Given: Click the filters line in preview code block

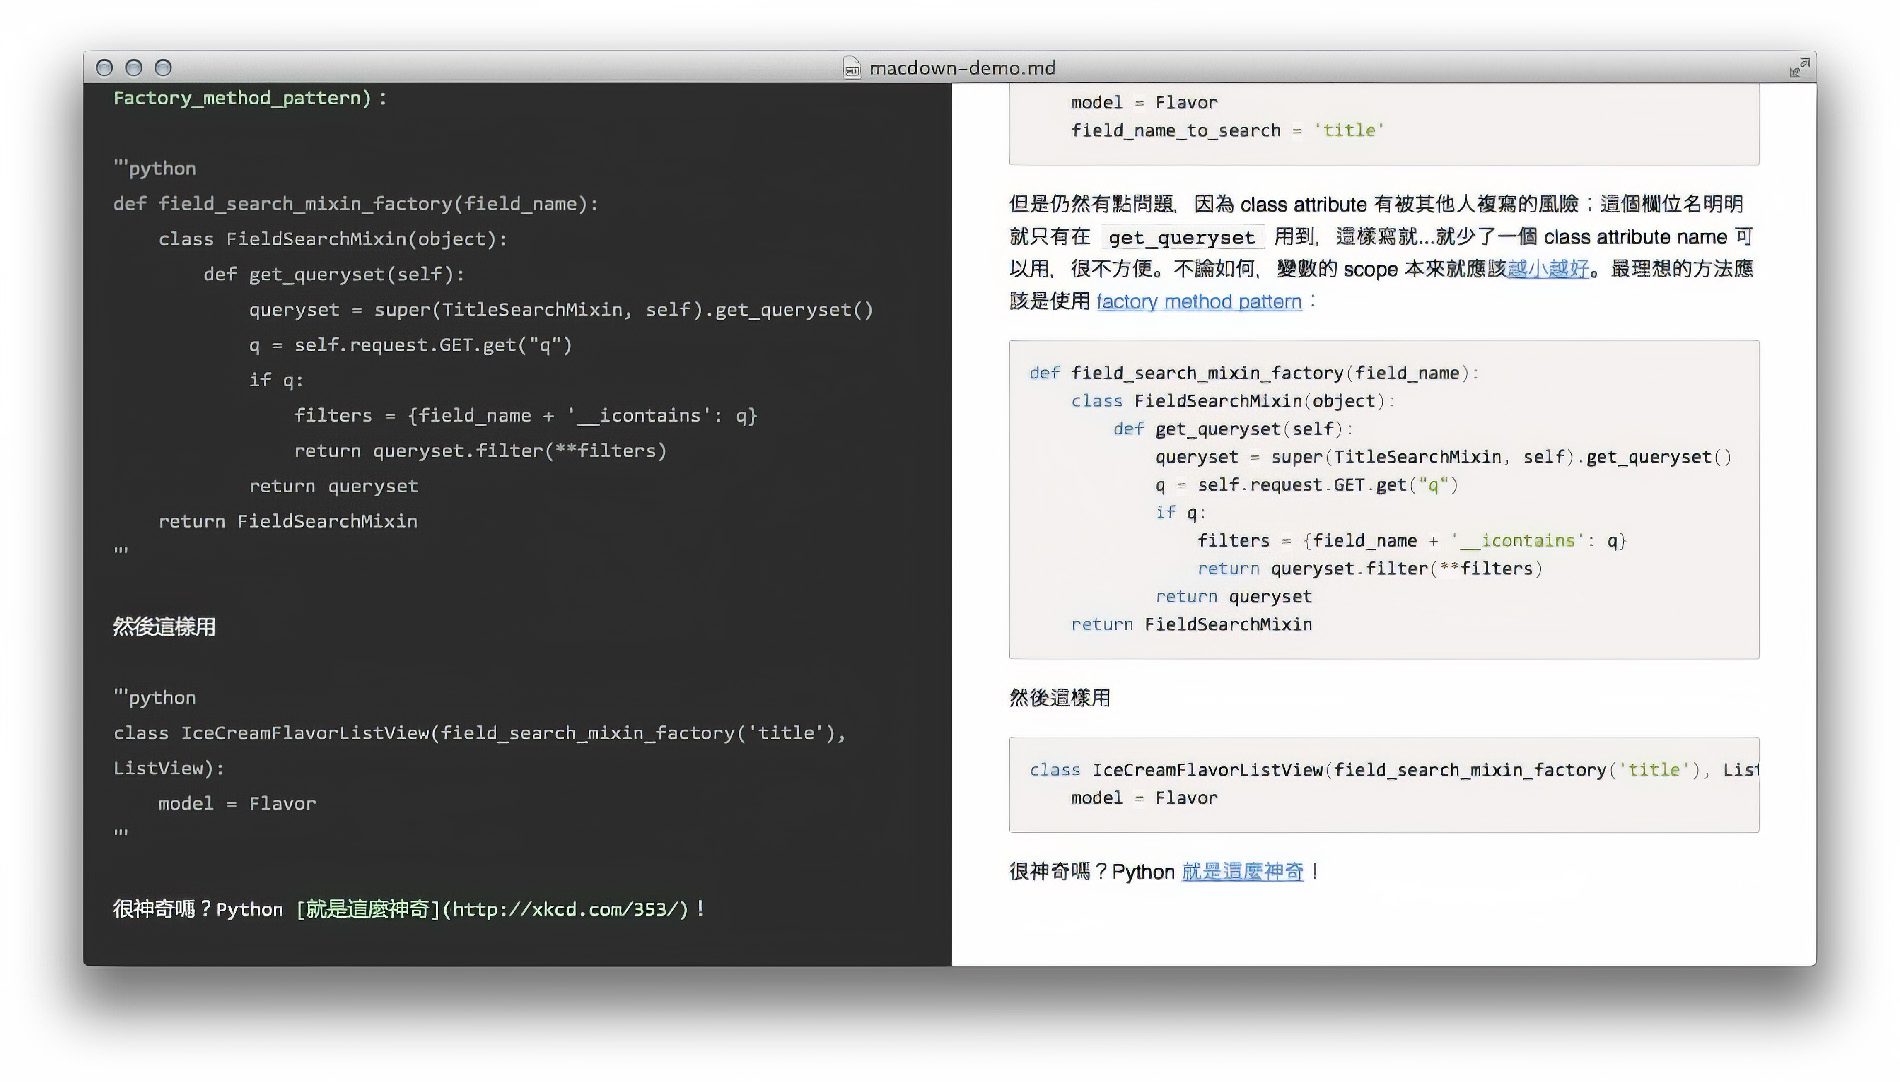Looking at the screenshot, I should click(1412, 540).
